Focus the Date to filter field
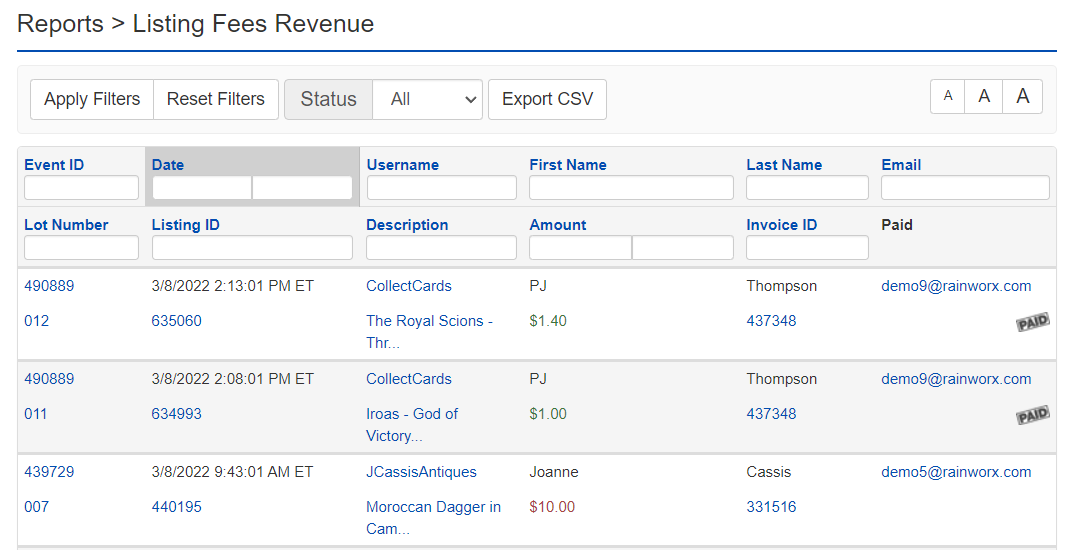Image resolution: width=1073 pixels, height=550 pixels. (x=302, y=187)
